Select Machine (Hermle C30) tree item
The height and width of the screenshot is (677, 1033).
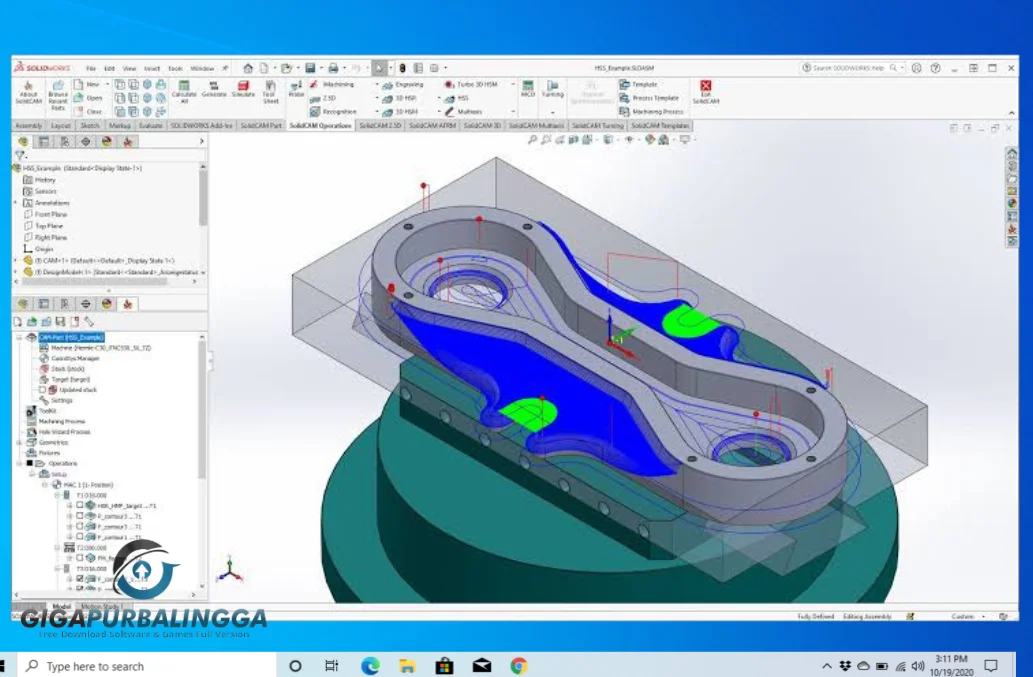pos(96,348)
